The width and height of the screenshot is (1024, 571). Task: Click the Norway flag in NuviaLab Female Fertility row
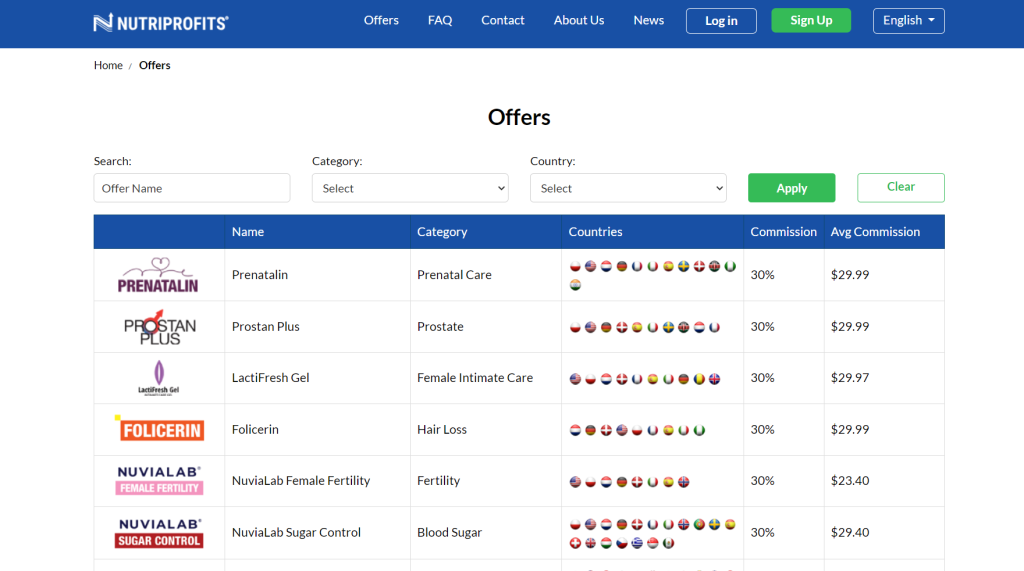click(684, 481)
